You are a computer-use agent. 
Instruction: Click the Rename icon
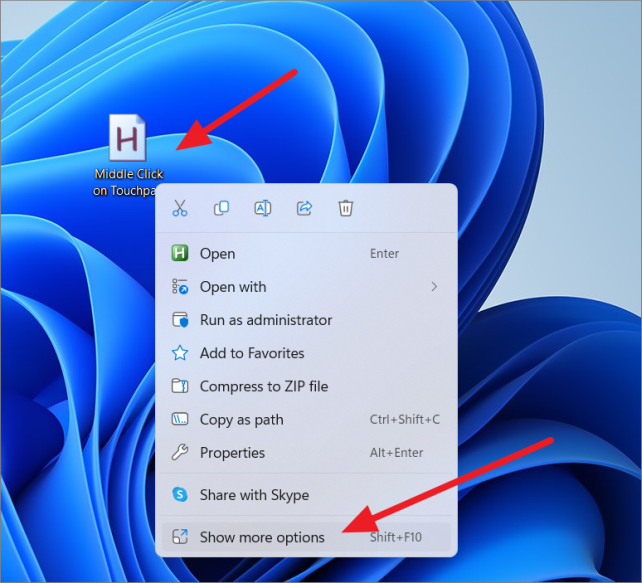263,208
